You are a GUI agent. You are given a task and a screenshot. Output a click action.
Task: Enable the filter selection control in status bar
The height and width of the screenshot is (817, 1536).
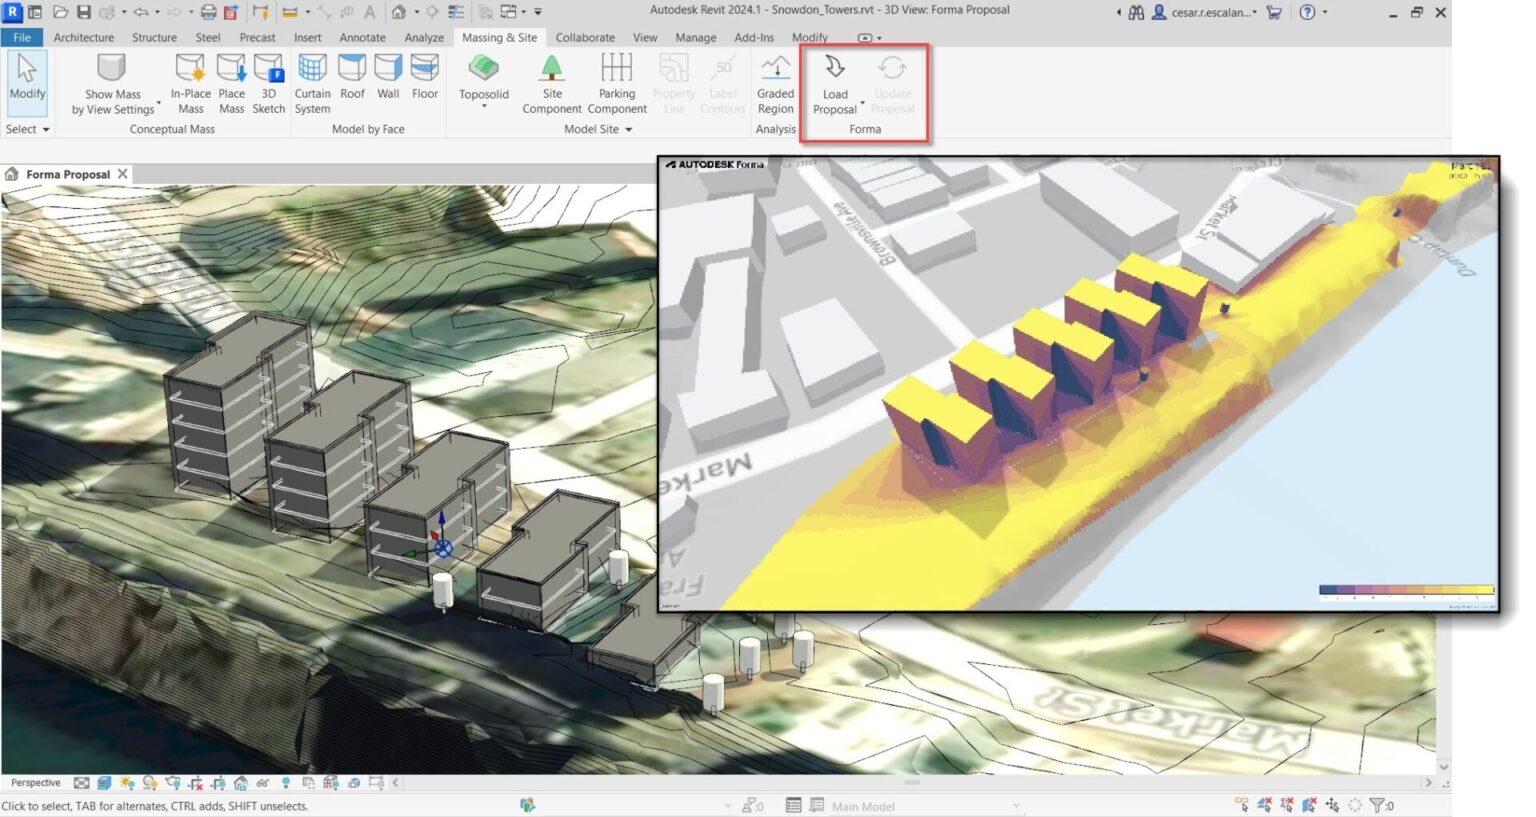click(x=1377, y=804)
